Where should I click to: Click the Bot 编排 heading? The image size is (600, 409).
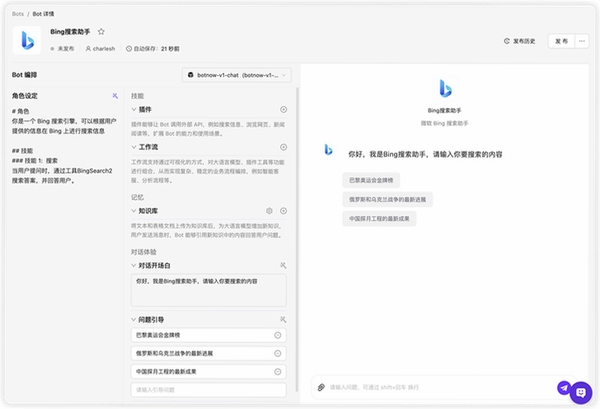tap(24, 75)
